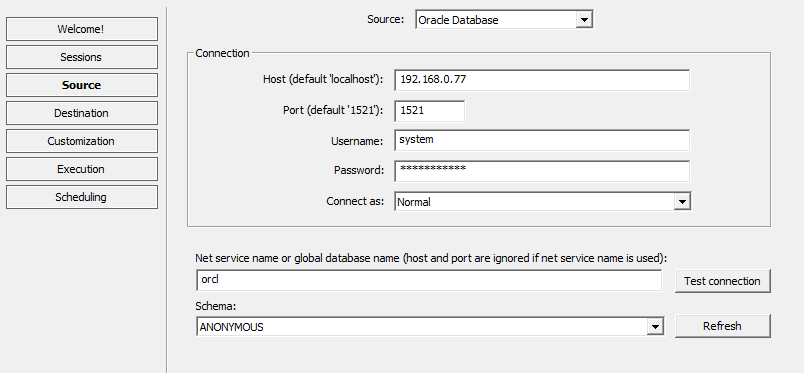Open the Customization section

click(x=82, y=141)
